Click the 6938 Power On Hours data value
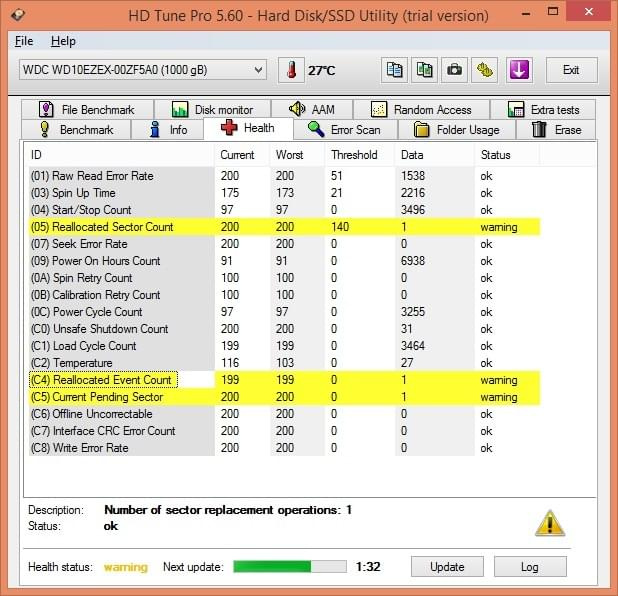The image size is (618, 596). (413, 261)
